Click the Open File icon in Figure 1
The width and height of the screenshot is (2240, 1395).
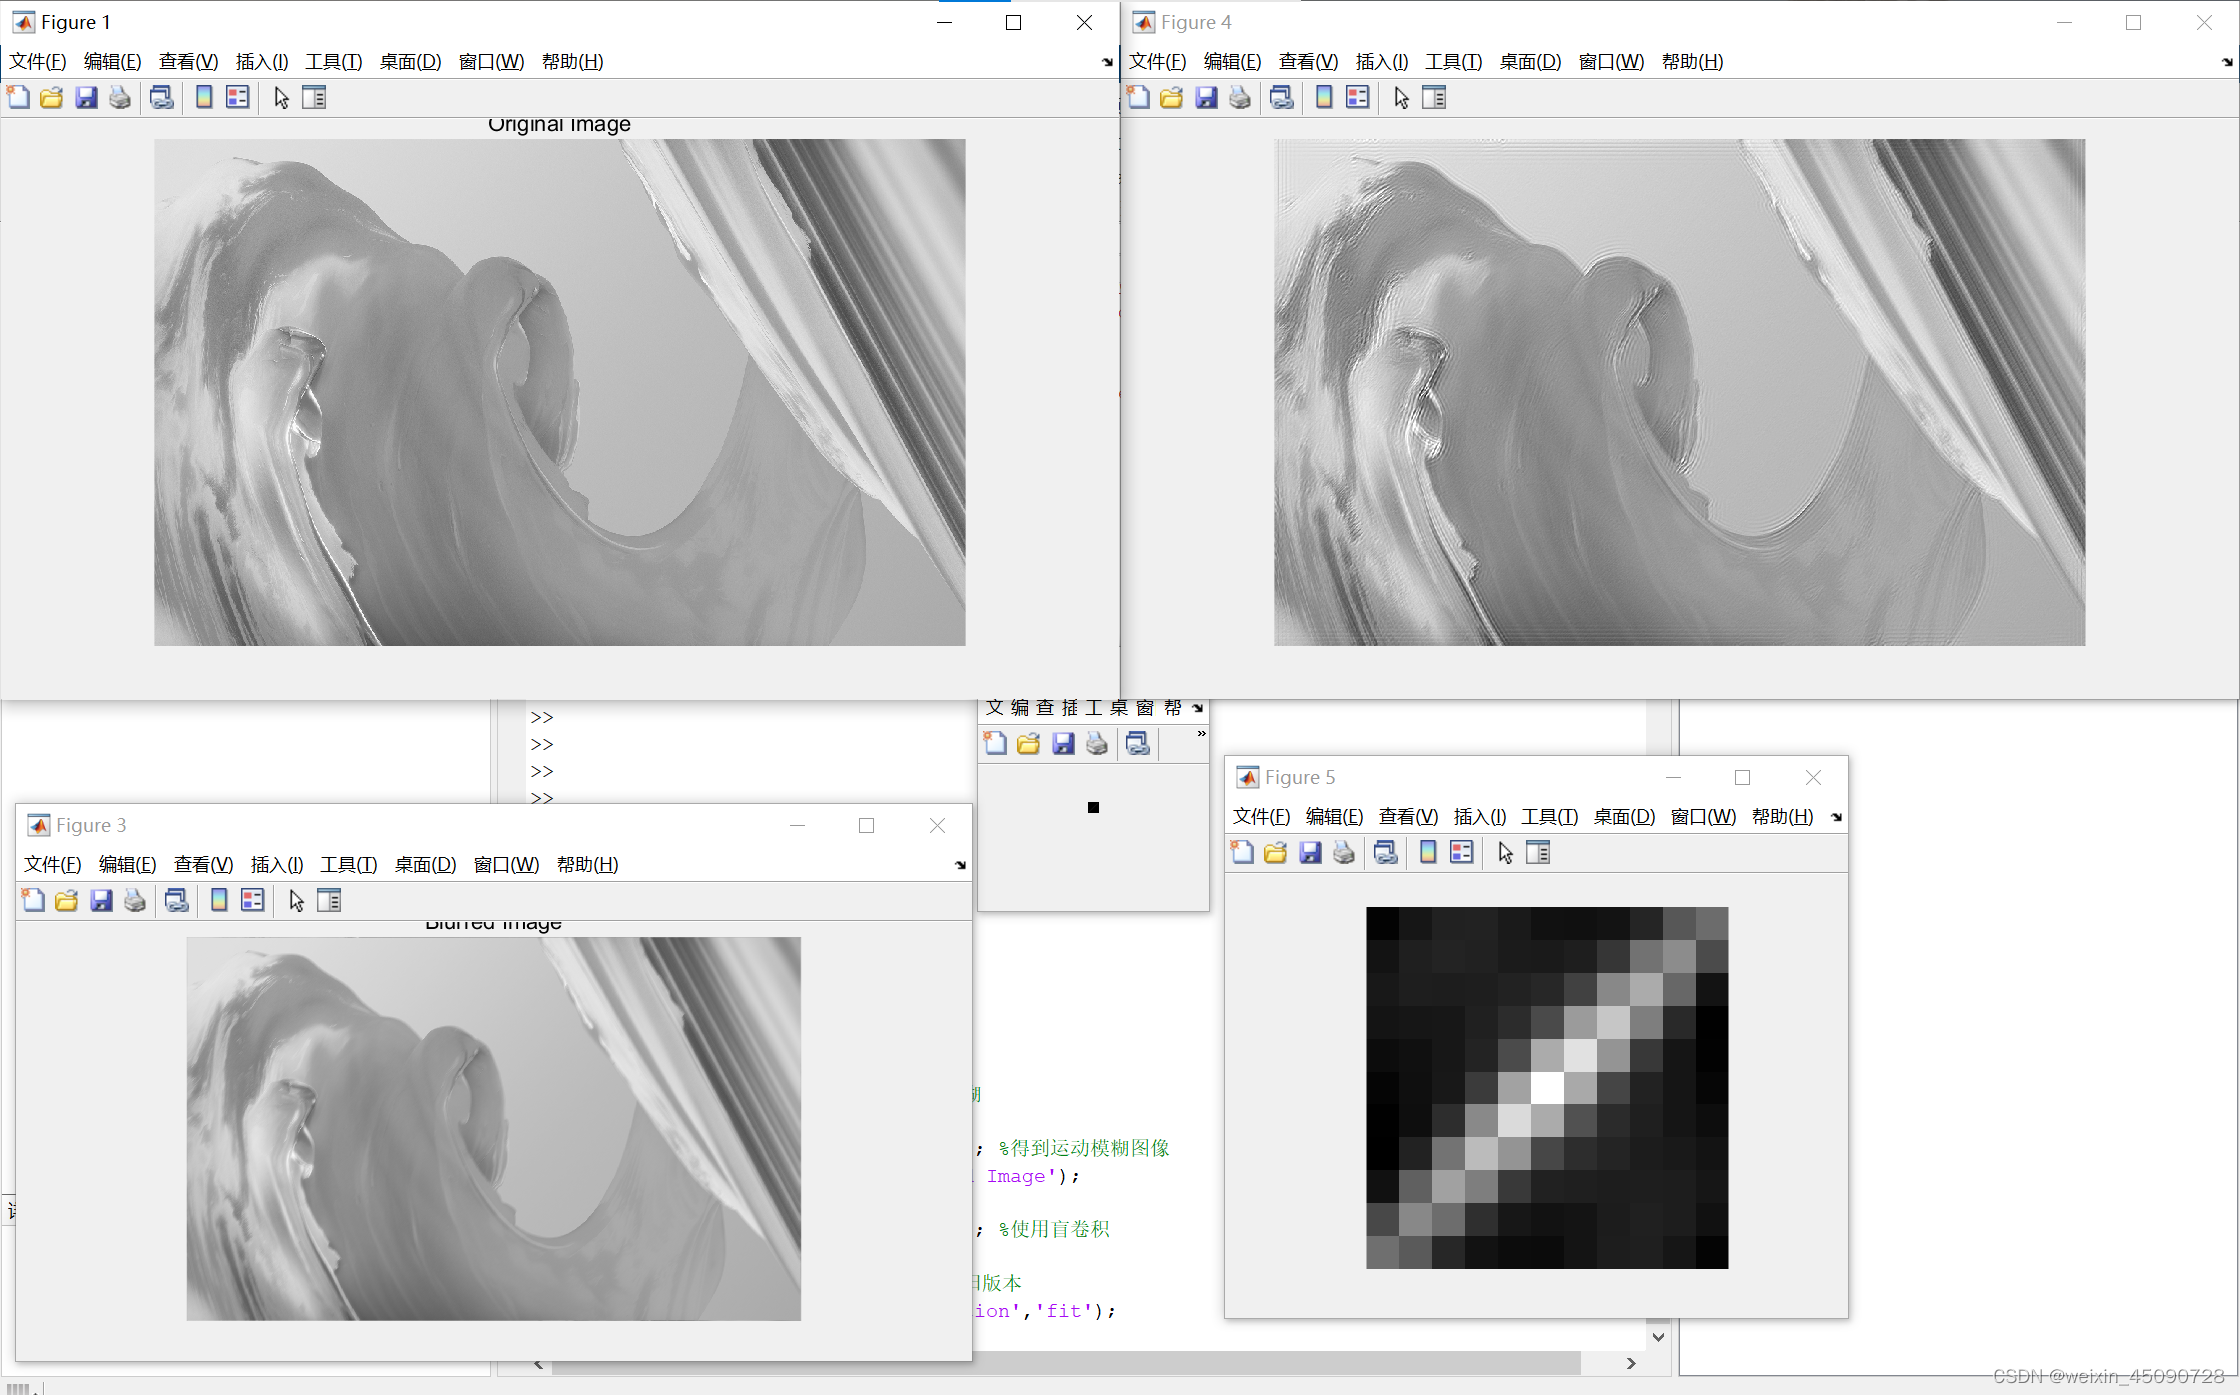(52, 97)
